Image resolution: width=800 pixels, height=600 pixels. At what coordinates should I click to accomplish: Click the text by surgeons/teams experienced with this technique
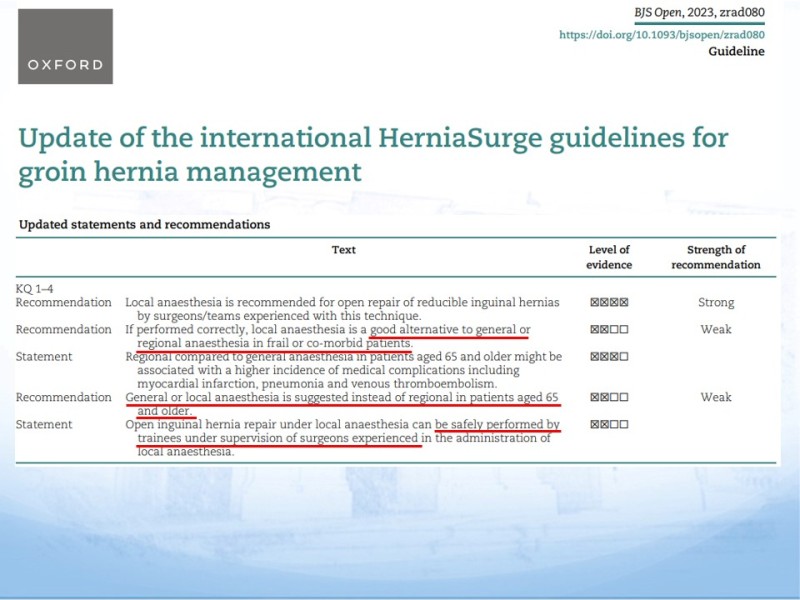279,316
